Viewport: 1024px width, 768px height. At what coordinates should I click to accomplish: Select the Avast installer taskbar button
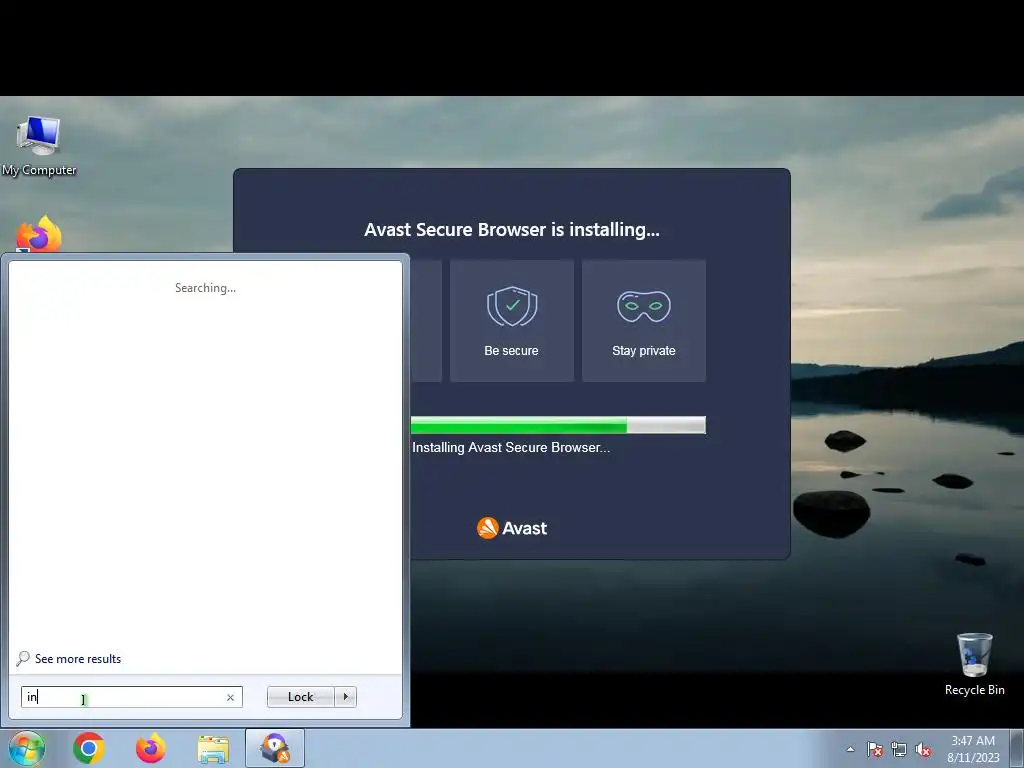tap(275, 748)
